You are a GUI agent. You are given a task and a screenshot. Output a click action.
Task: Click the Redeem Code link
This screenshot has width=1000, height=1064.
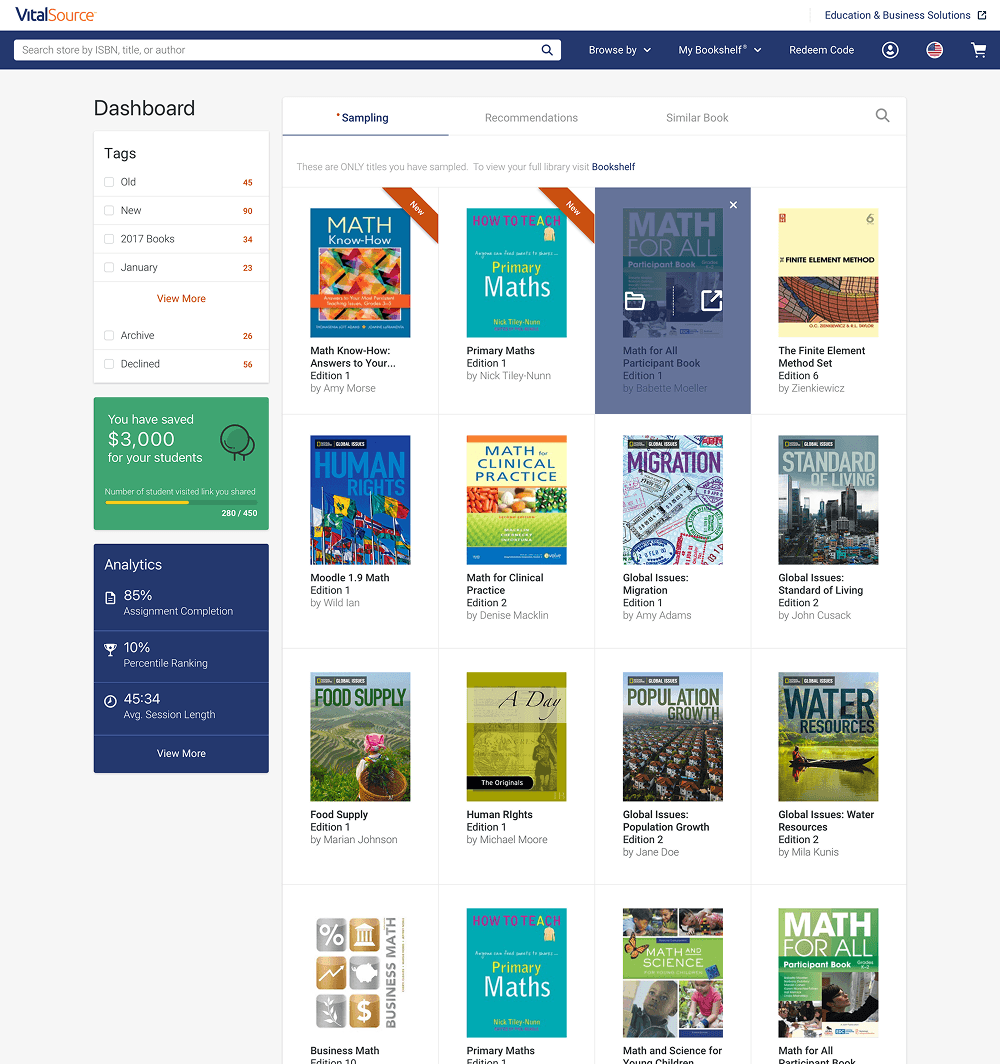tap(821, 50)
